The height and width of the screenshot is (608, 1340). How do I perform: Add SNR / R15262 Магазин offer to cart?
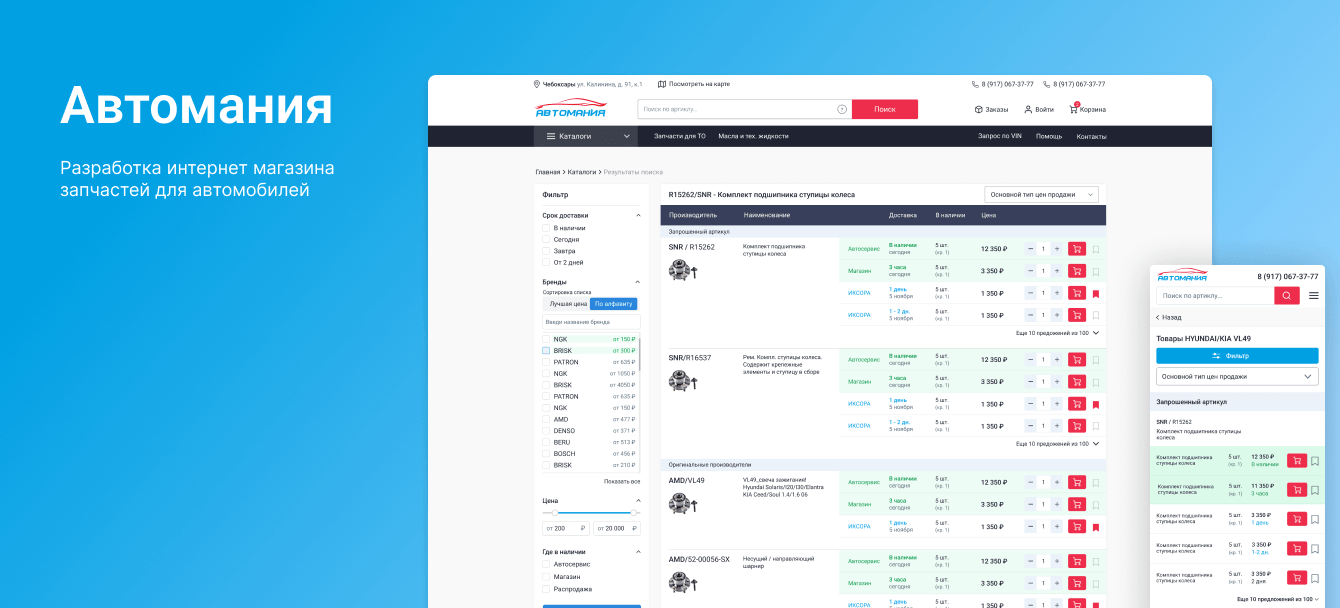click(x=1076, y=271)
